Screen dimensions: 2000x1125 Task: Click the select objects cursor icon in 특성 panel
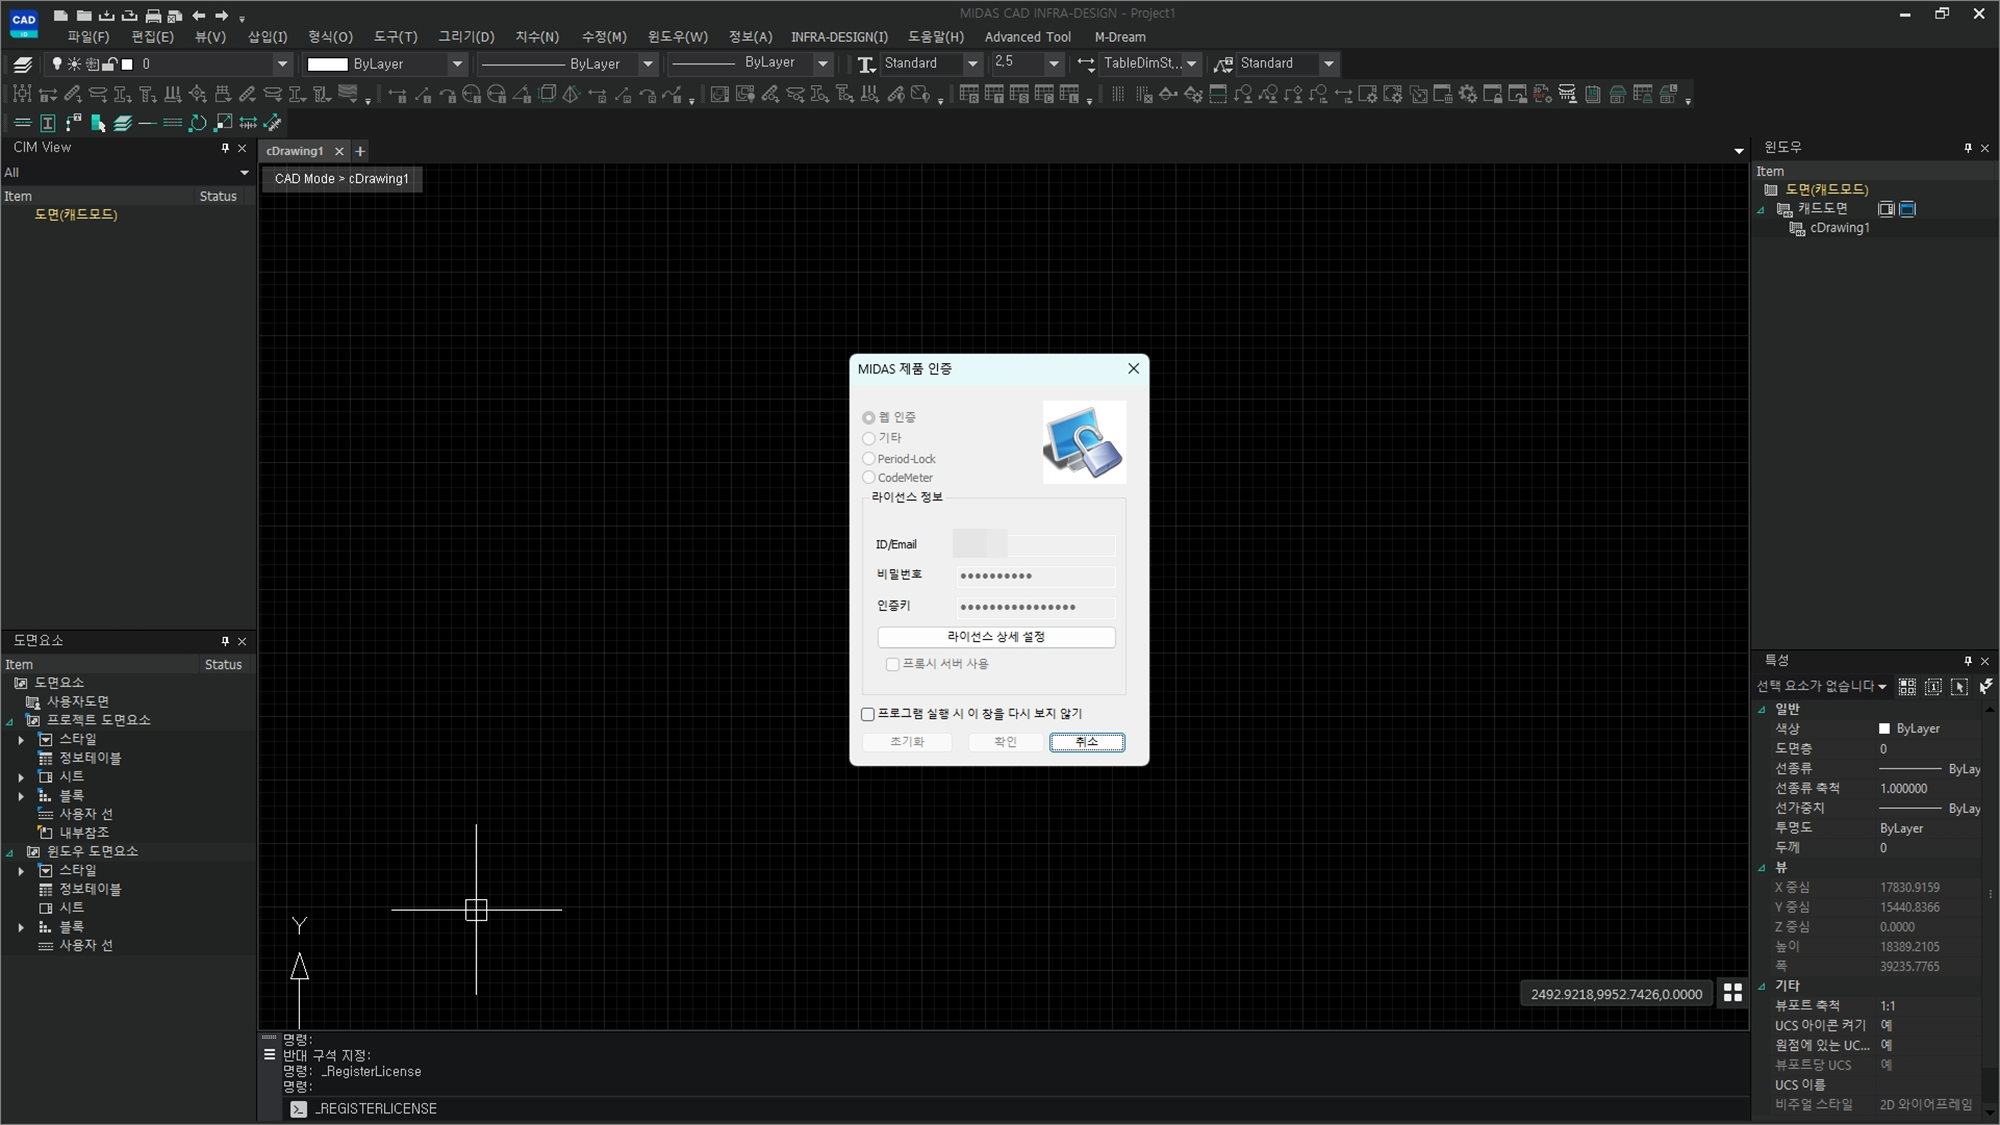[x=1959, y=687]
